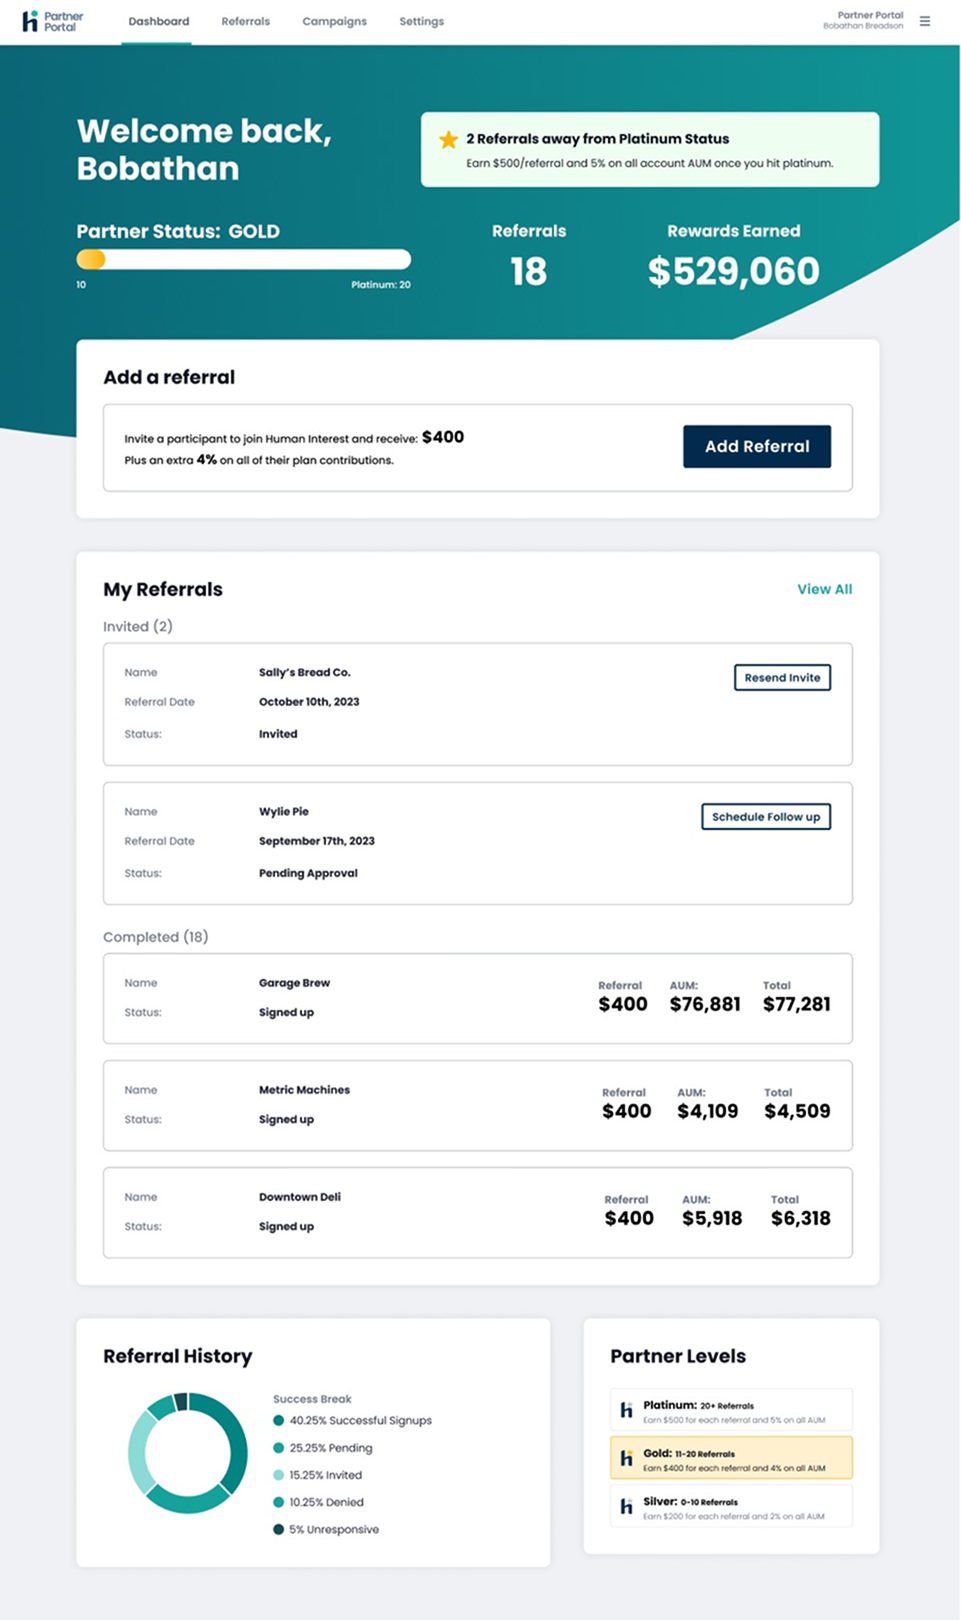Click the Metric Machines AUM $4,109
This screenshot has height=1620, width=961.
pos(708,1111)
